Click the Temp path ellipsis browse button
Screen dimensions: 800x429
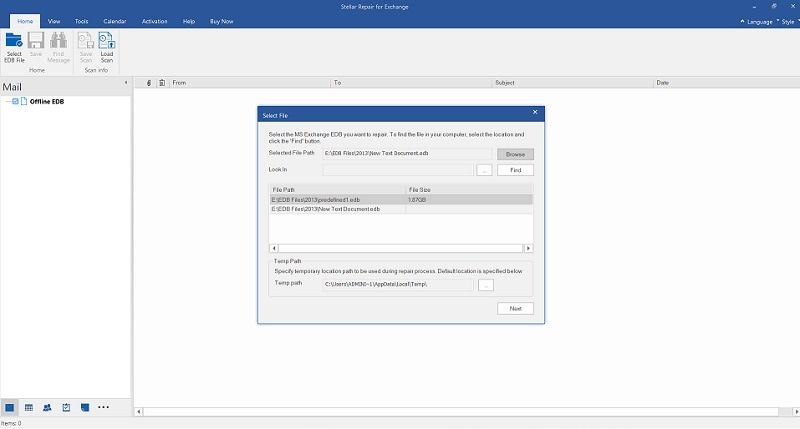click(486, 285)
